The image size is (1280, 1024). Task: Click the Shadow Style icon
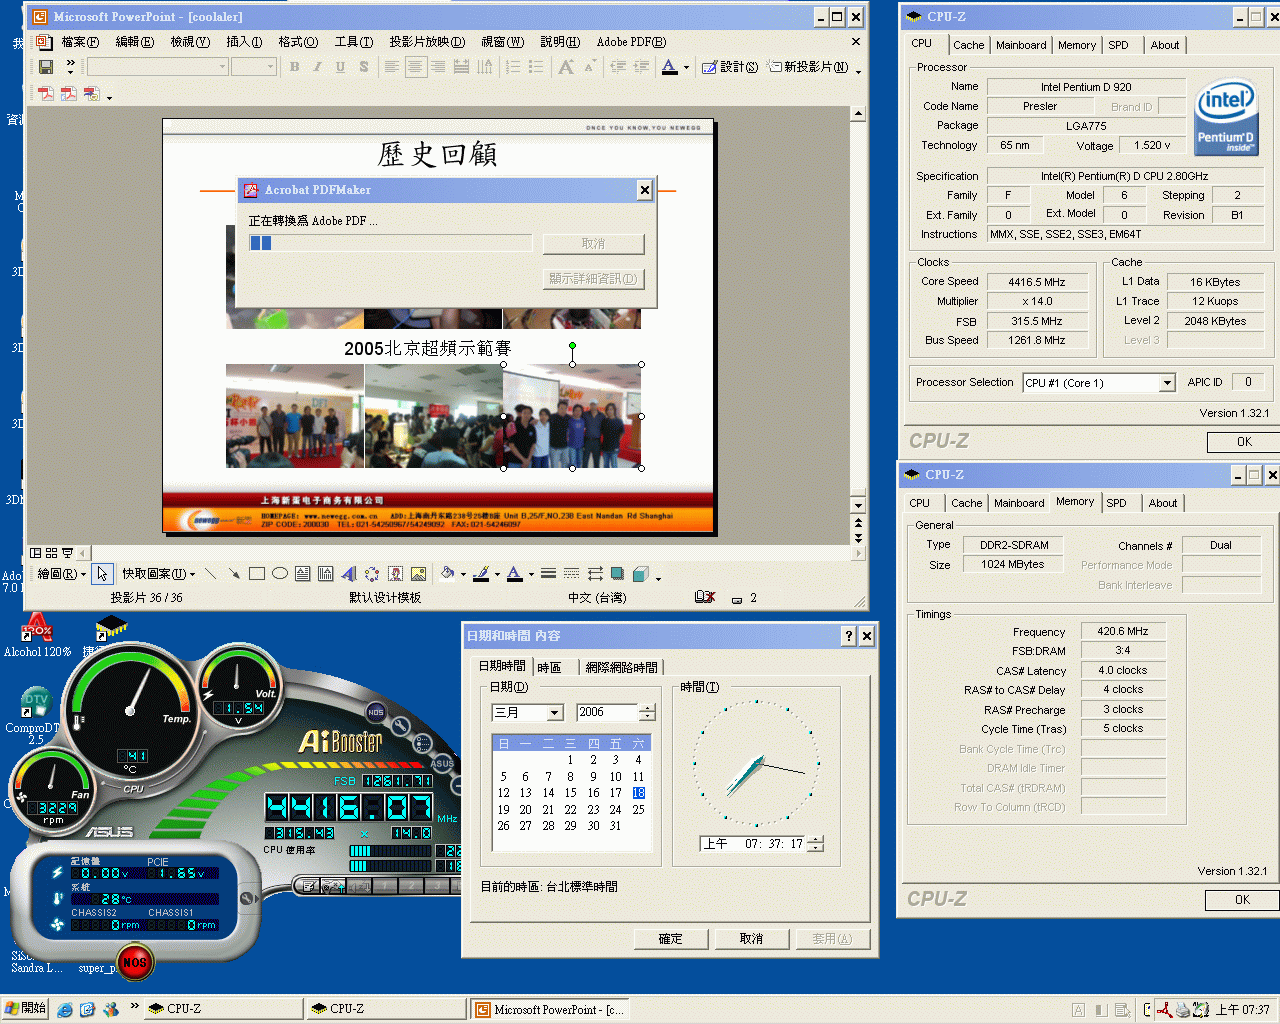[x=617, y=574]
